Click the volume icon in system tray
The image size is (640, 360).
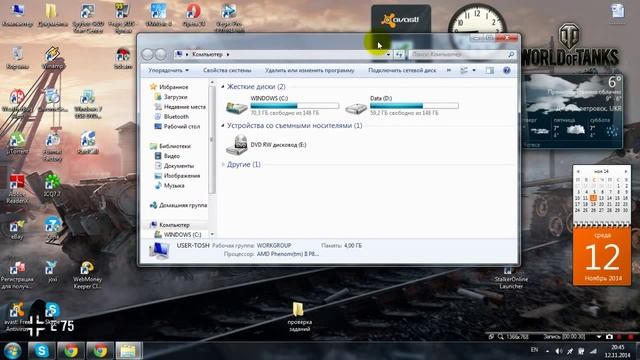(558, 351)
